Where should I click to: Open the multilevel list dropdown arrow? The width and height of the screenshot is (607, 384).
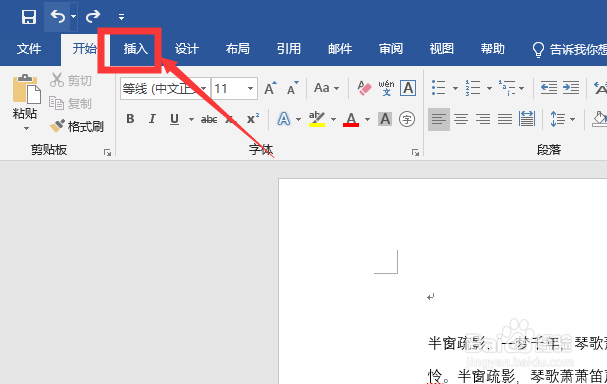click(x=521, y=89)
